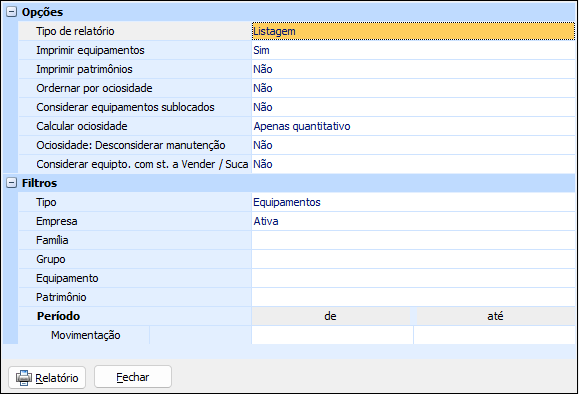Click the Fechar button

click(133, 377)
